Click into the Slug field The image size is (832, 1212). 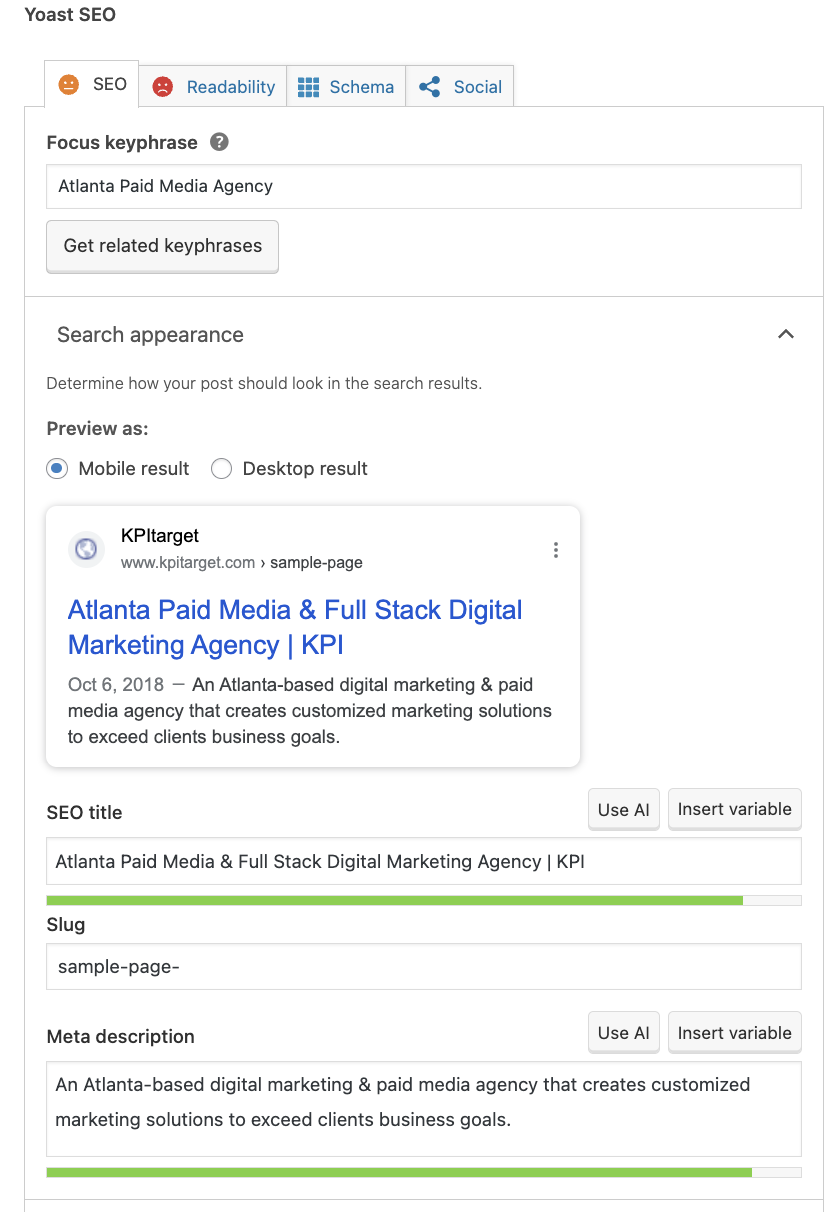(x=424, y=967)
